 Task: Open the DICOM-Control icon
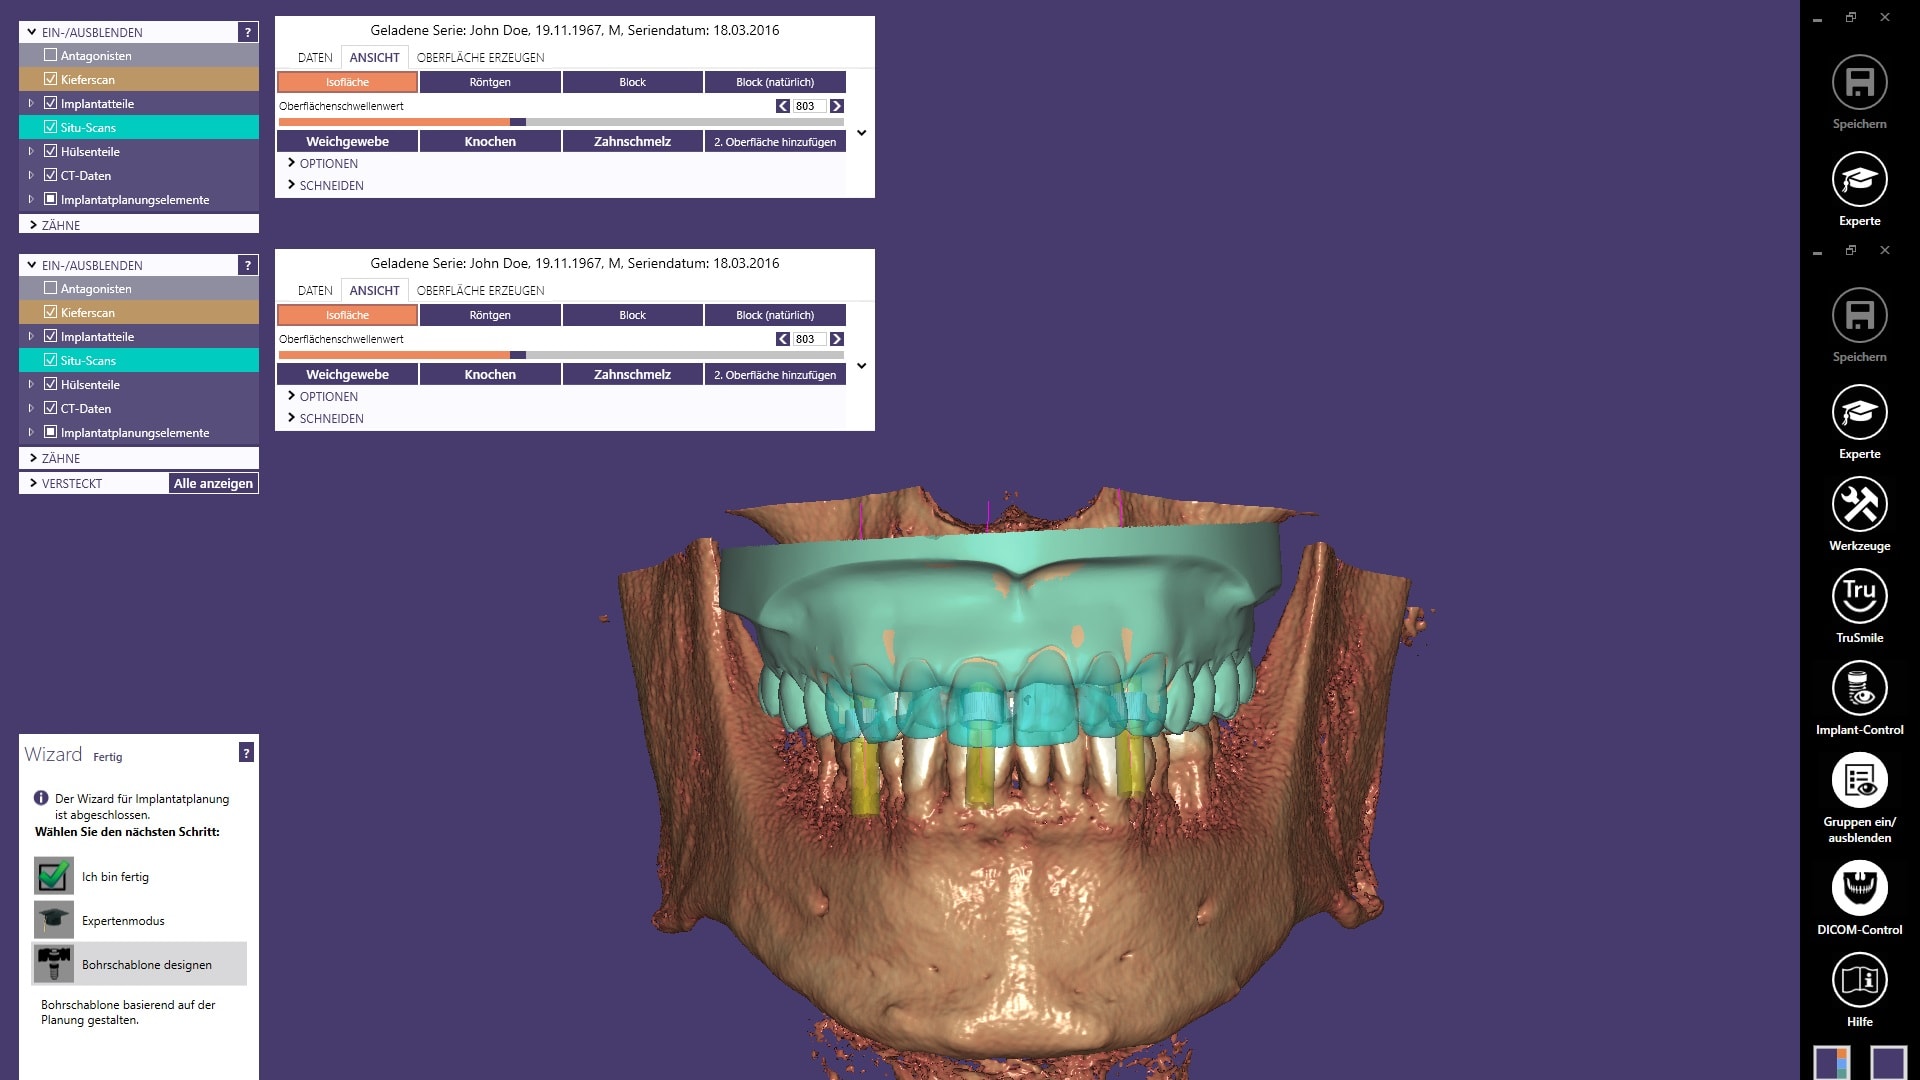tap(1859, 888)
